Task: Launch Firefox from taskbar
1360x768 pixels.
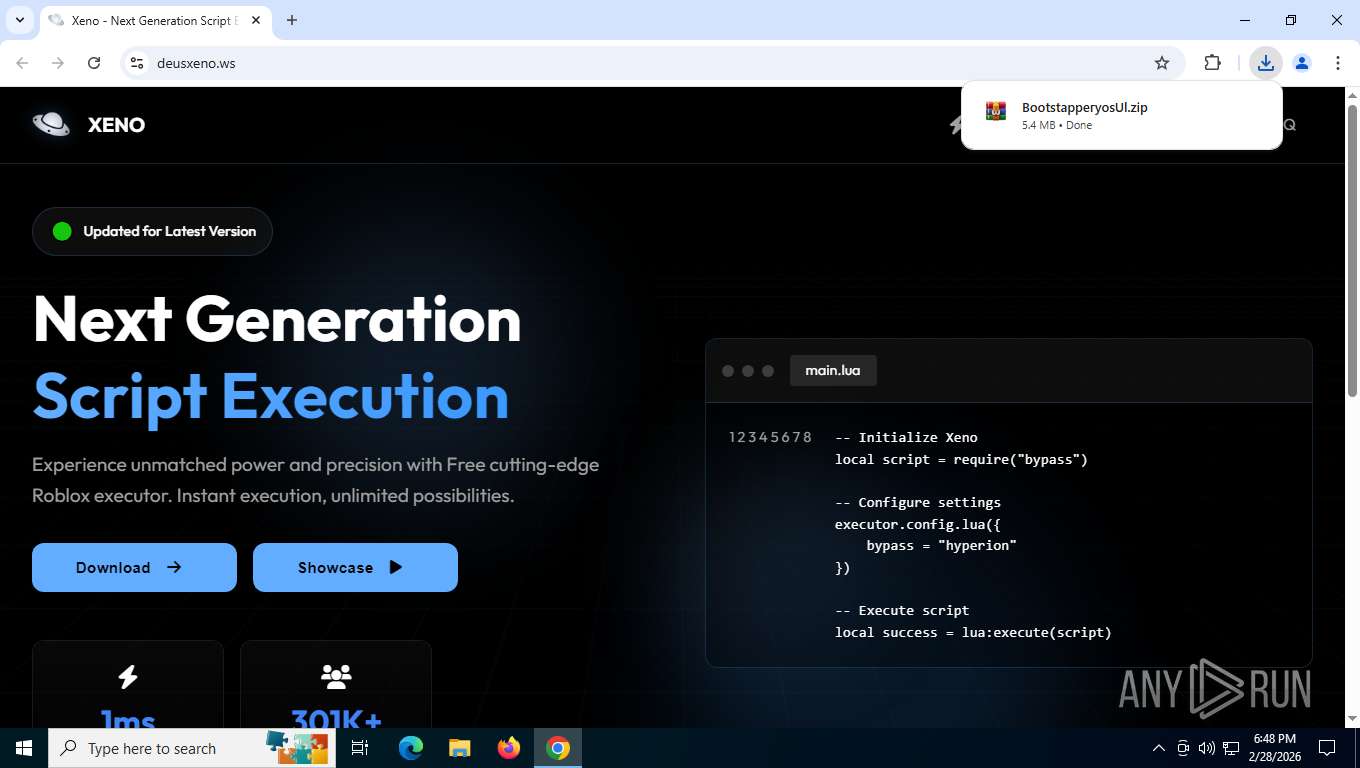Action: click(x=509, y=748)
